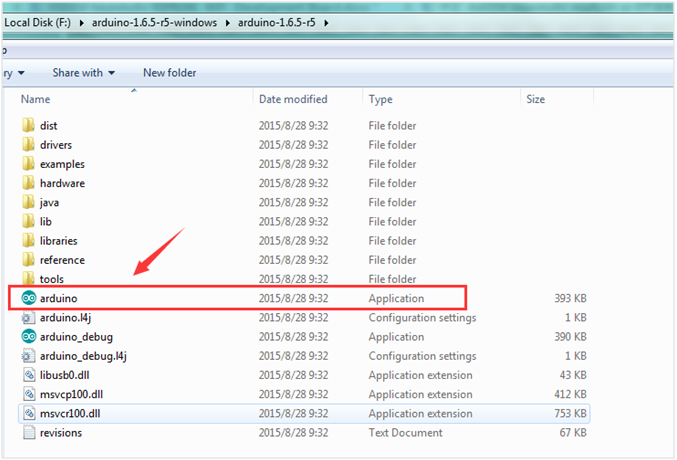677x460 pixels.
Task: Select the 'arduino_debug' file name
Action: coord(76,337)
